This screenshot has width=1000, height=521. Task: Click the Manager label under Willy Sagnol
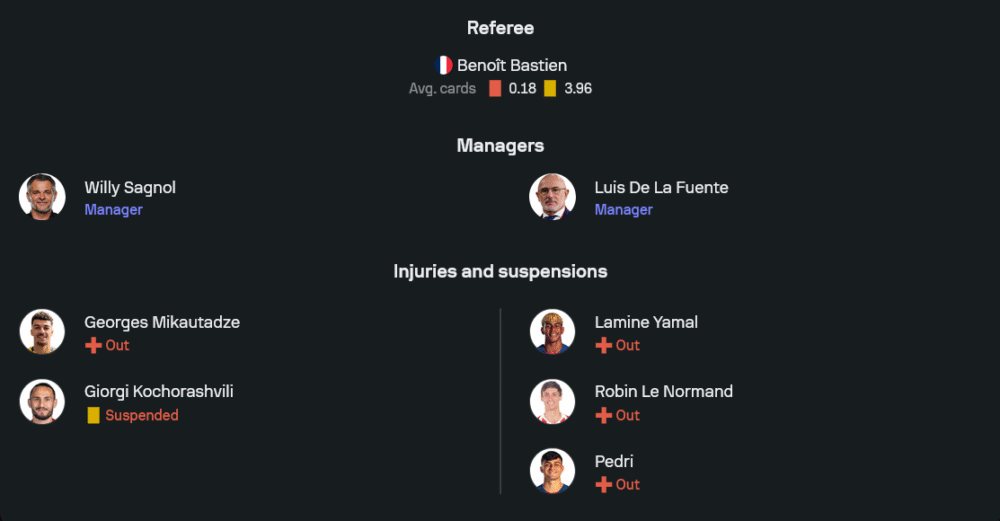113,210
